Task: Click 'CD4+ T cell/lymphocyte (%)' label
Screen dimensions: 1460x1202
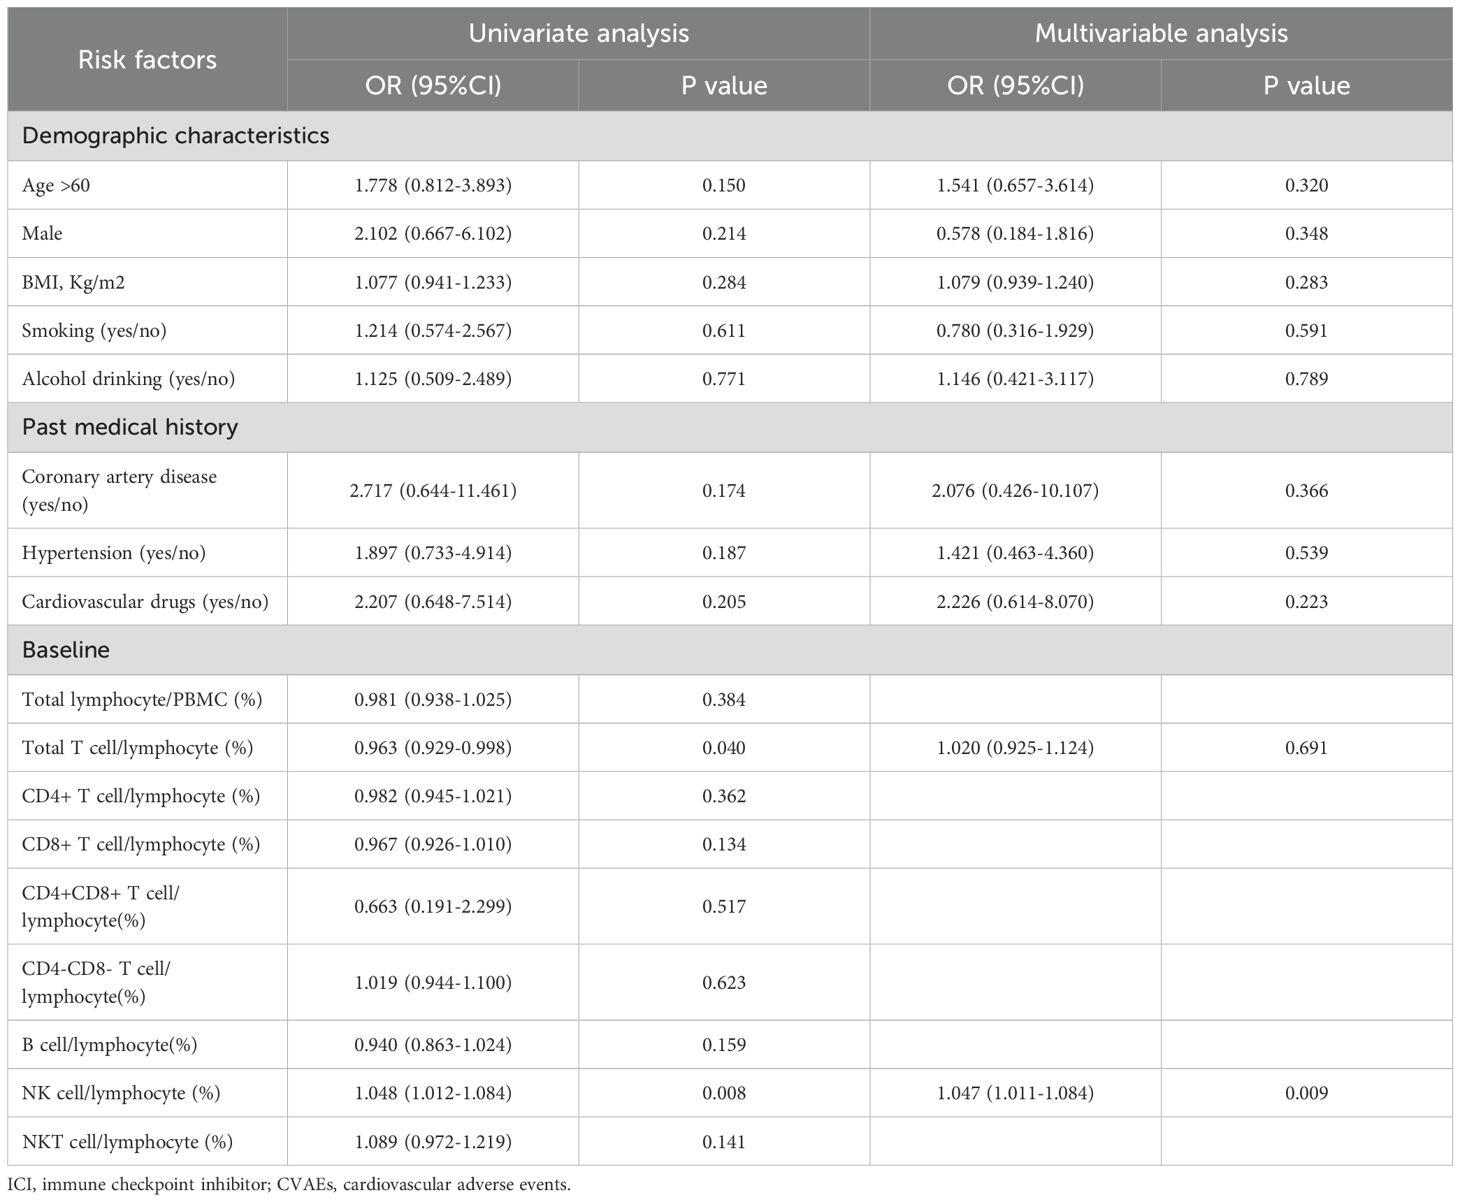Action: [141, 796]
